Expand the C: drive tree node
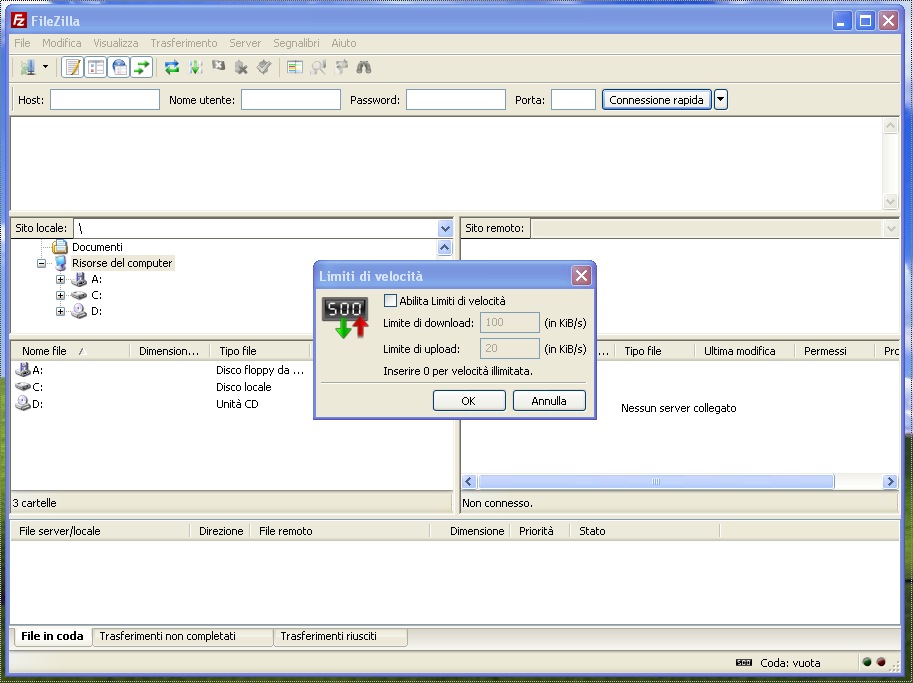The image size is (913, 683). pyautogui.click(x=61, y=295)
